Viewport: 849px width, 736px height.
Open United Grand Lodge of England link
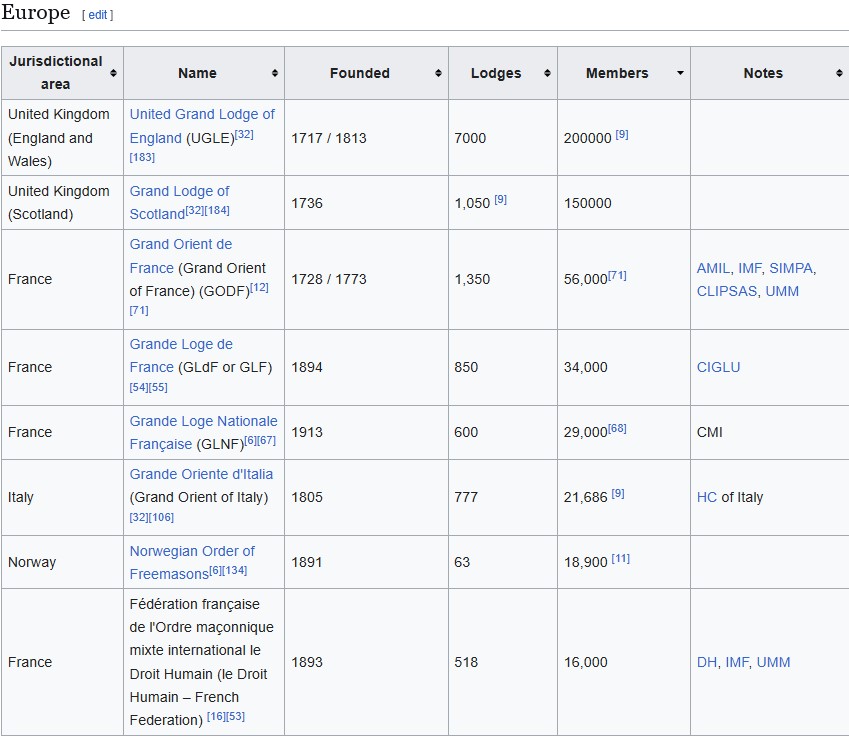coord(202,126)
